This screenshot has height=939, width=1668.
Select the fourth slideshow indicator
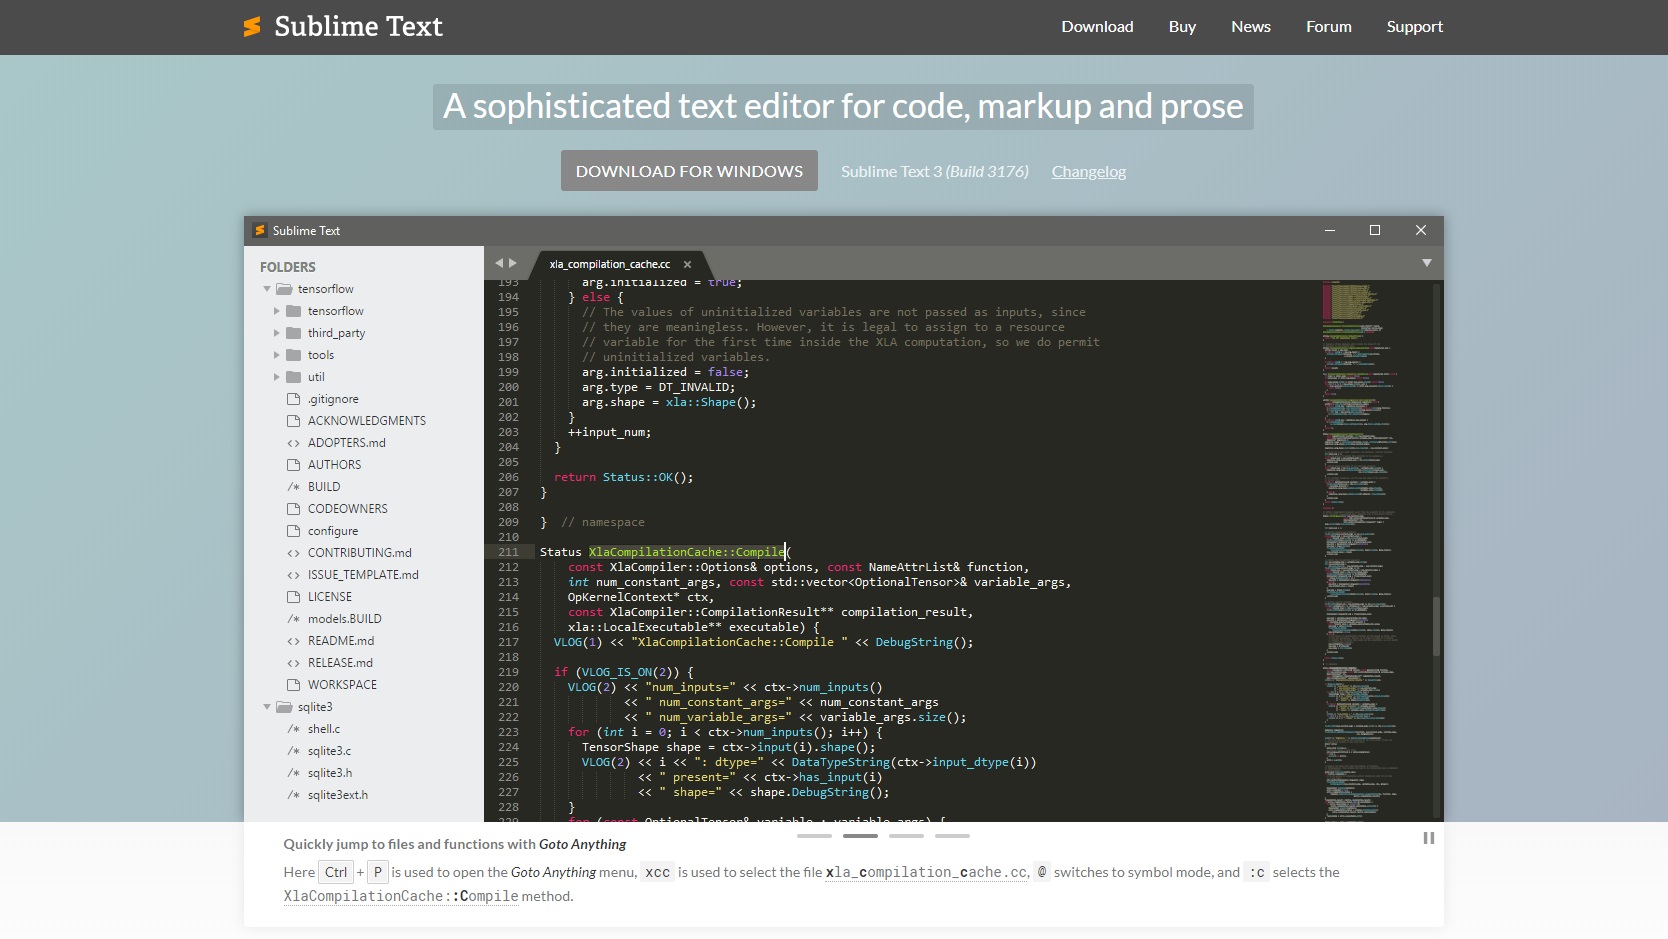(x=952, y=835)
